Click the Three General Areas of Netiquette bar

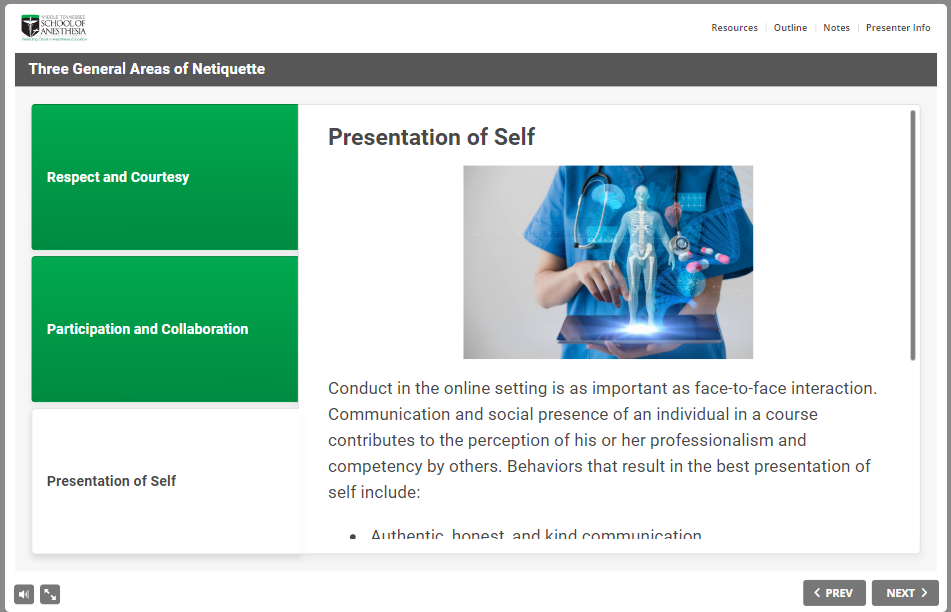pos(147,69)
